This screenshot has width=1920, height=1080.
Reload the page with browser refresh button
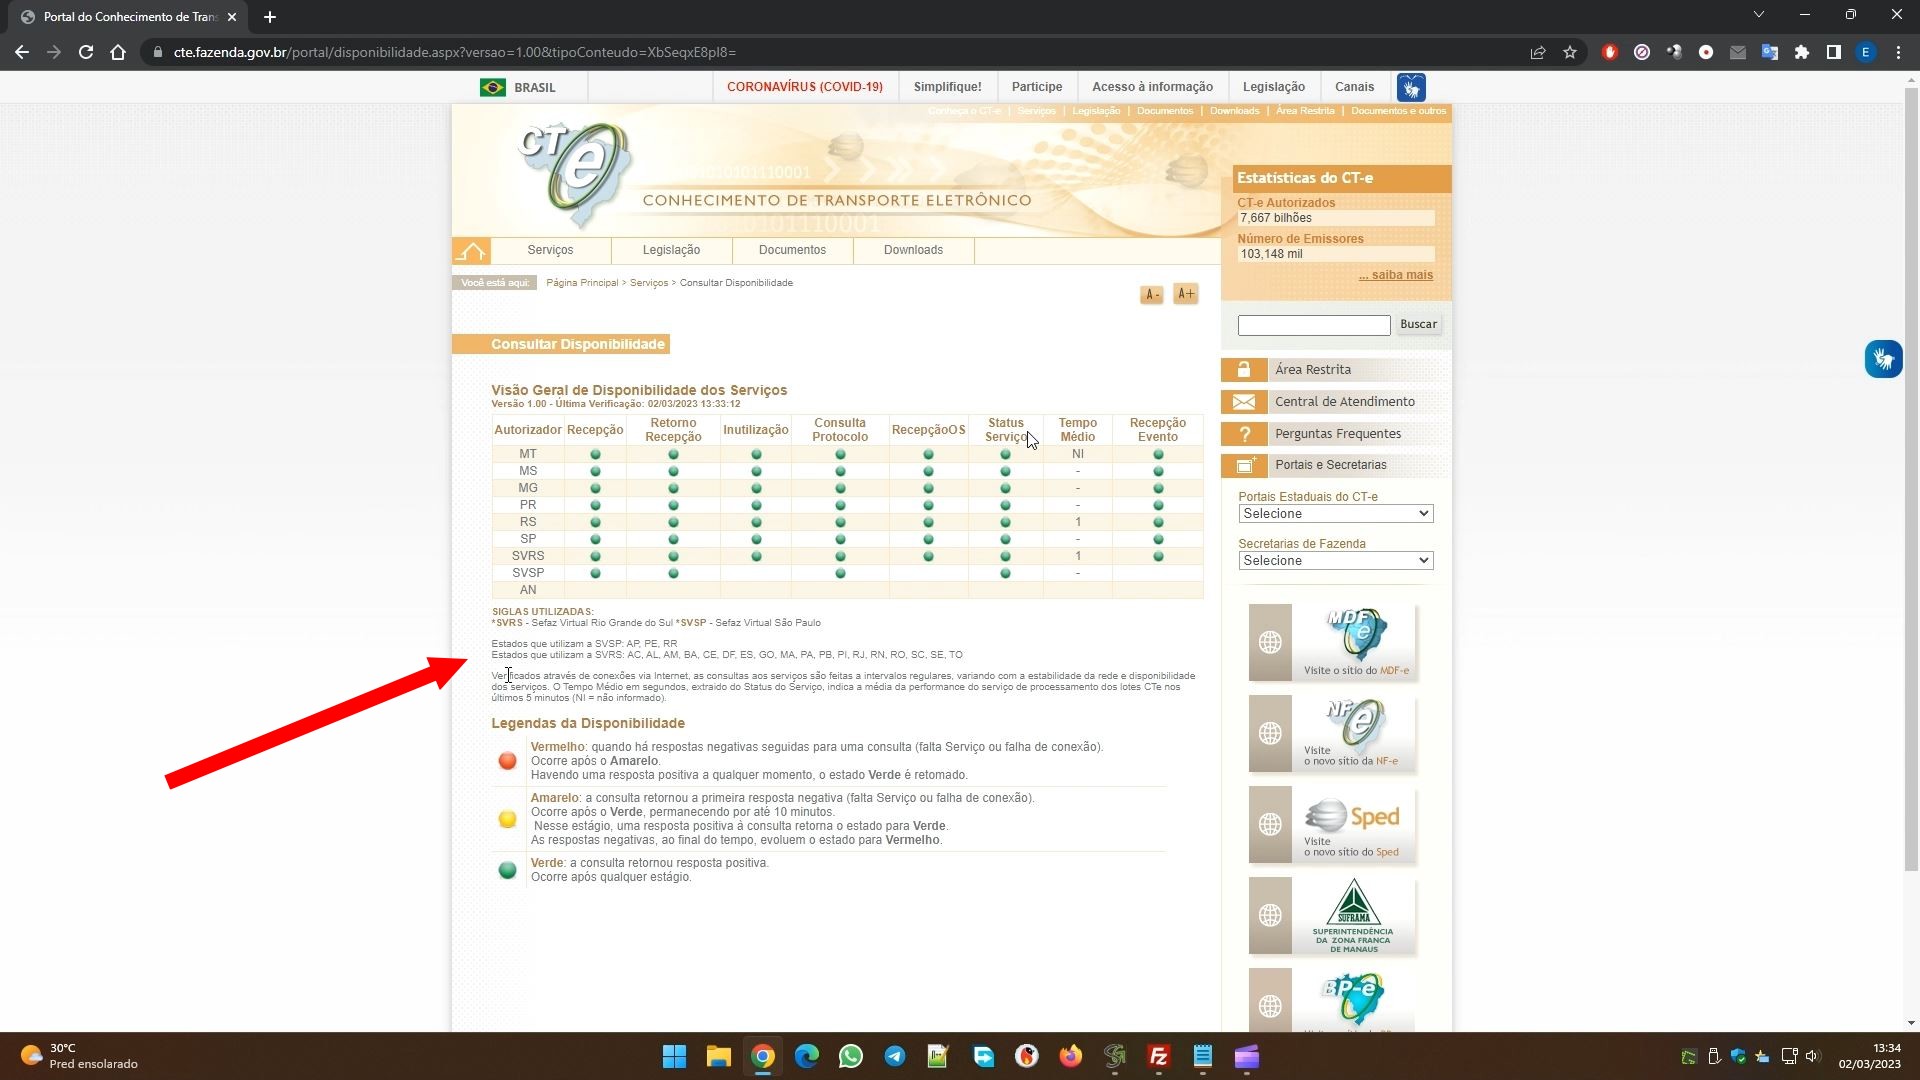pyautogui.click(x=86, y=52)
